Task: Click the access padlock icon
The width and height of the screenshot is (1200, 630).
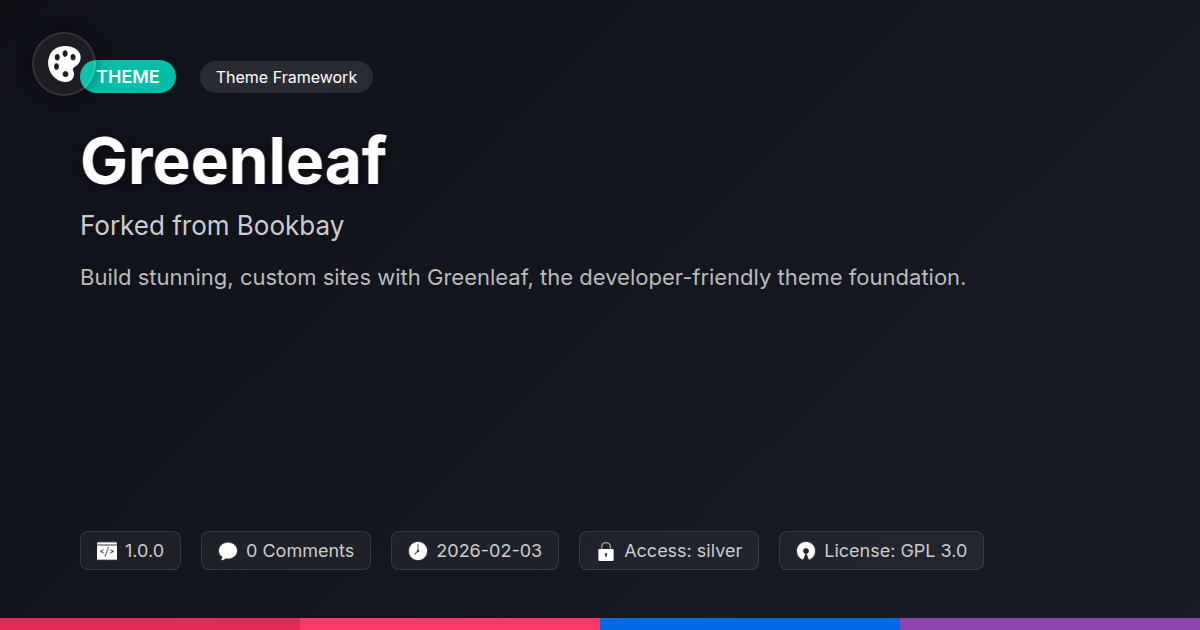Action: pyautogui.click(x=605, y=551)
